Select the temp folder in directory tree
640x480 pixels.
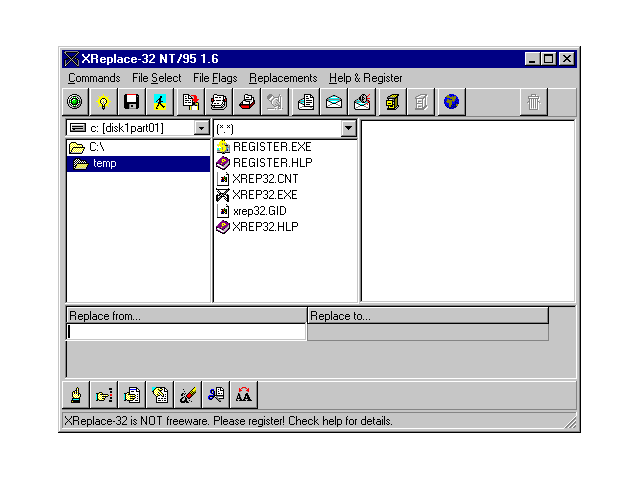tap(104, 163)
